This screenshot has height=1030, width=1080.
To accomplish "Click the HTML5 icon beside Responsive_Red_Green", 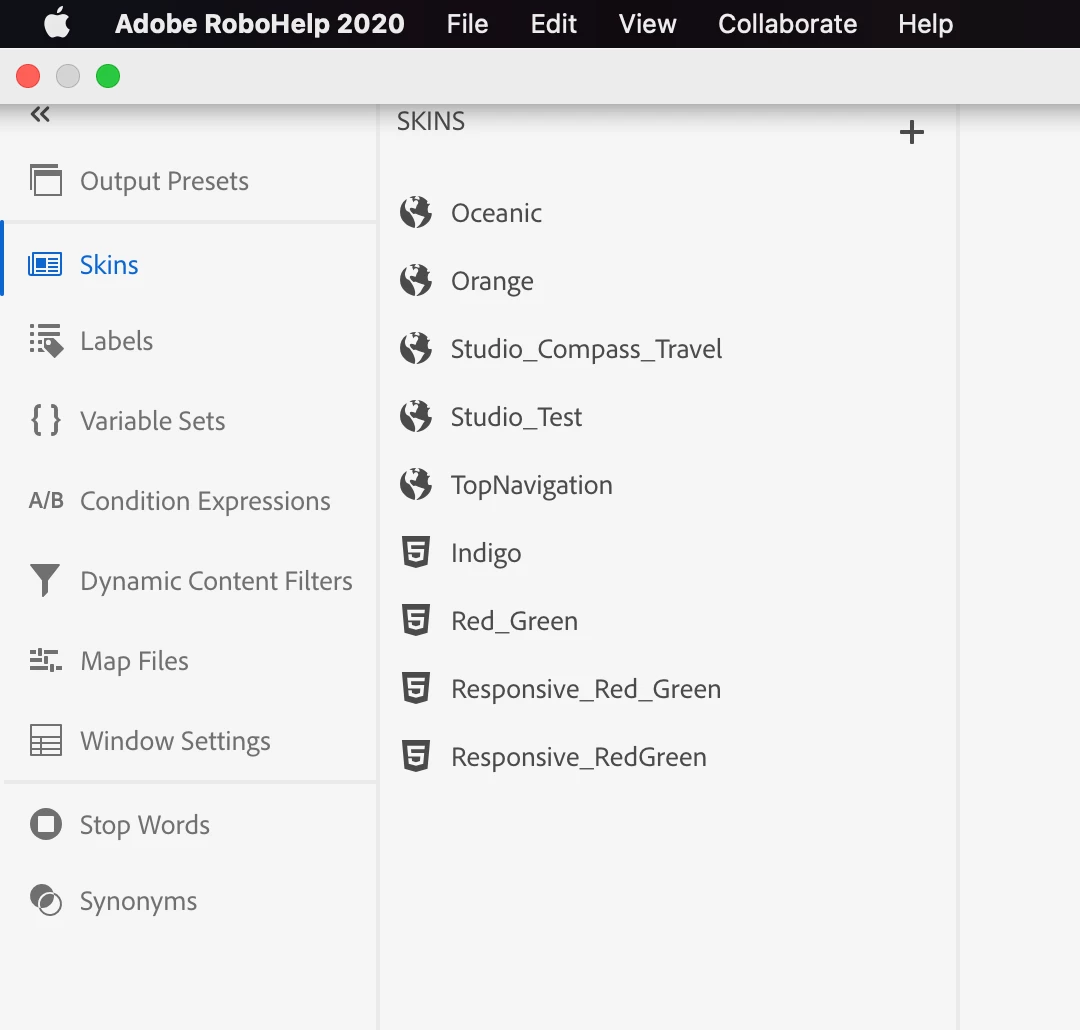I will pyautogui.click(x=416, y=688).
